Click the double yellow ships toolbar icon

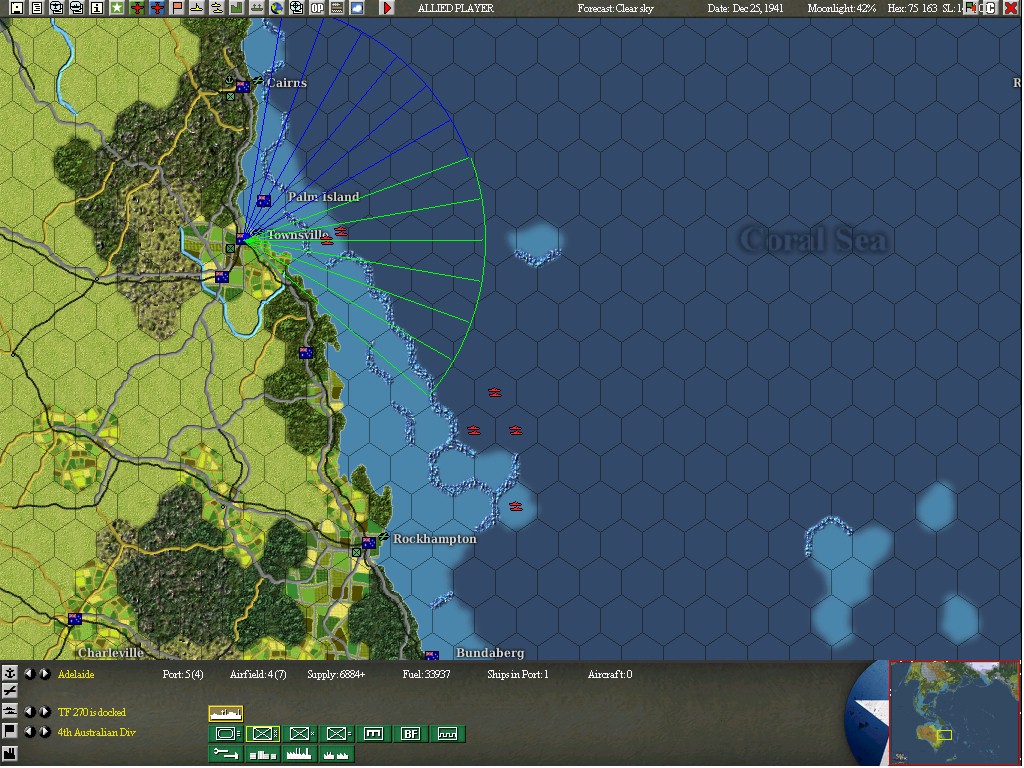pyautogui.click(x=217, y=8)
